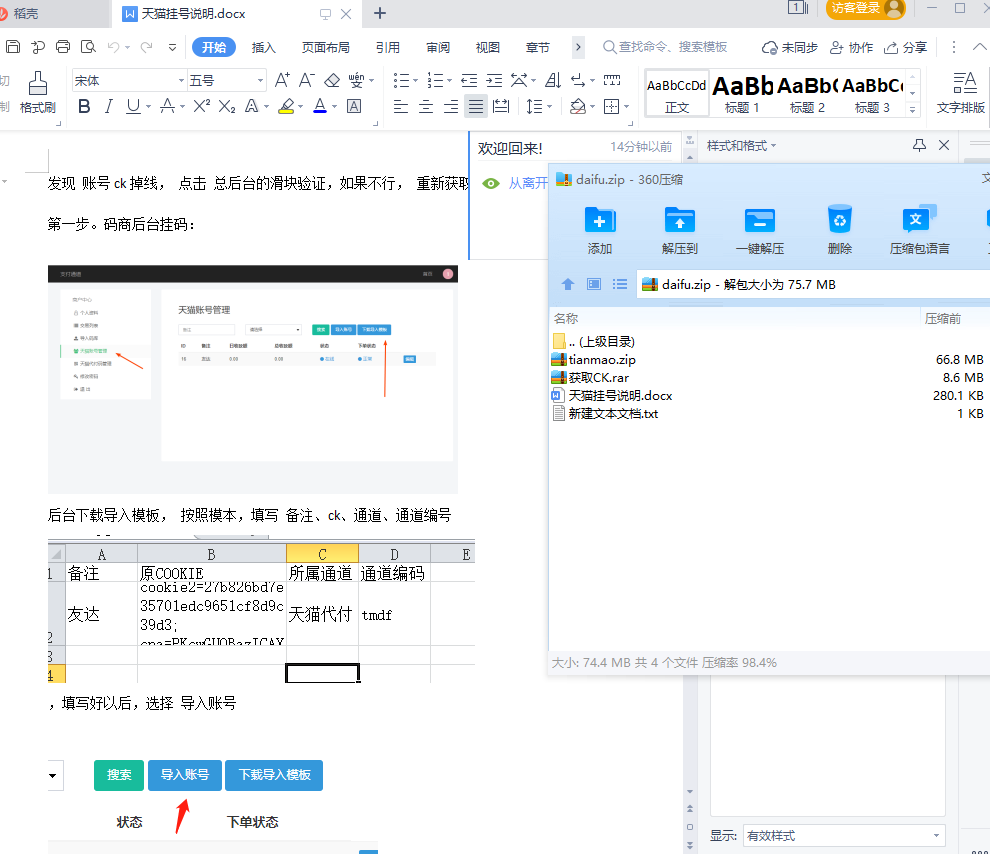Click the red-underlined font color A

coord(320,106)
